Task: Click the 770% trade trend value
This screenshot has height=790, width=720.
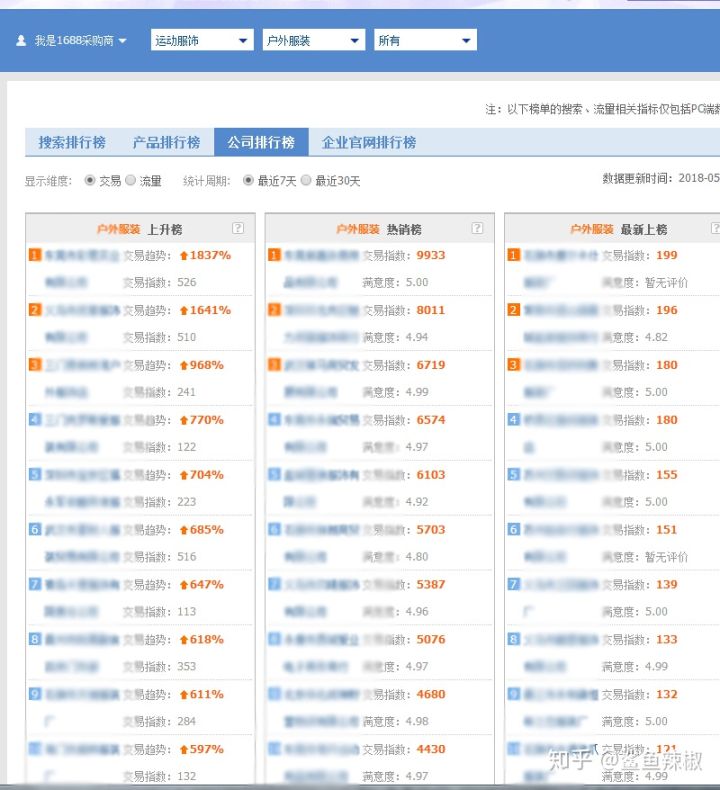Action: pyautogui.click(x=207, y=420)
